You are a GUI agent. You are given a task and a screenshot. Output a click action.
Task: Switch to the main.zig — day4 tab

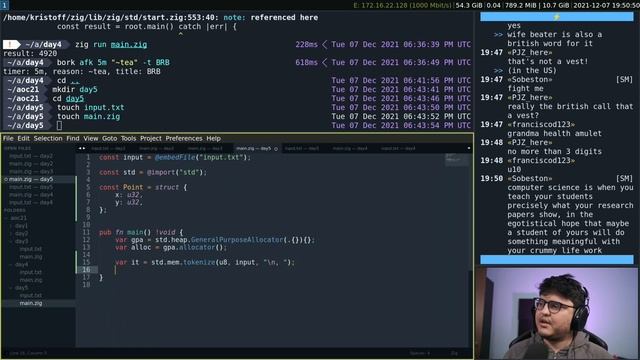[x=350, y=149]
